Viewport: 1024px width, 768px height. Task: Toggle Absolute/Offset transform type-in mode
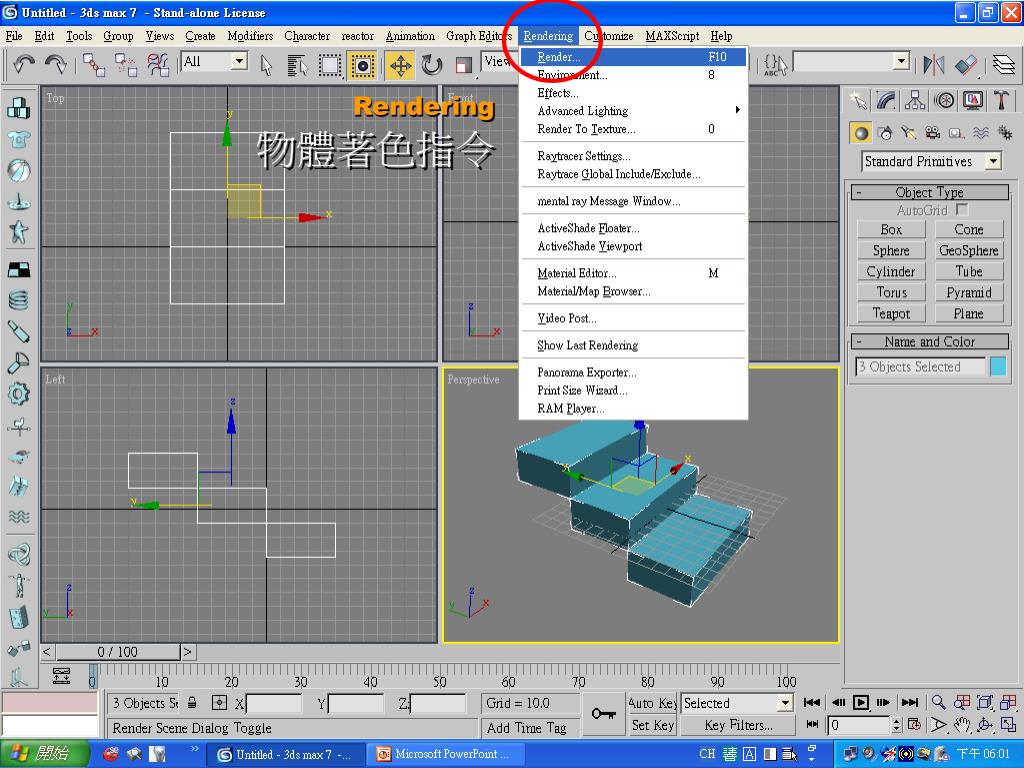coord(219,703)
